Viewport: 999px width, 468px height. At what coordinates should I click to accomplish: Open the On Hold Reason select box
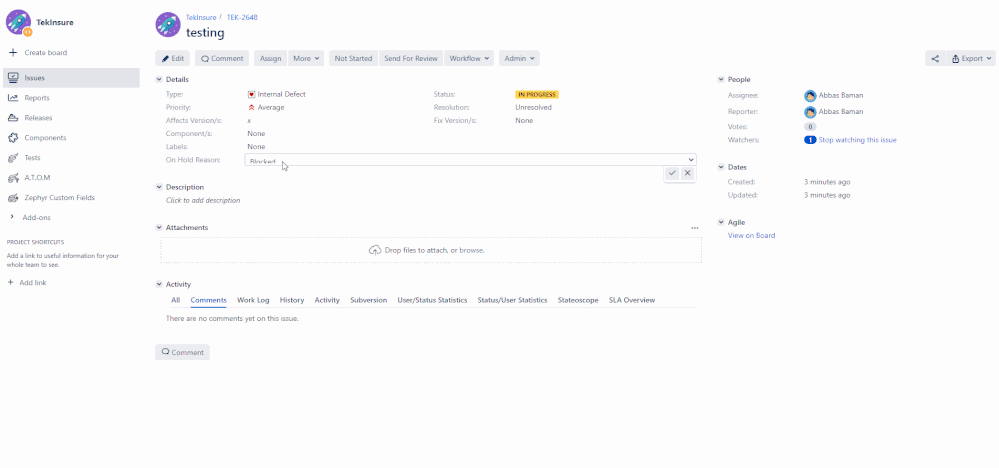[470, 159]
